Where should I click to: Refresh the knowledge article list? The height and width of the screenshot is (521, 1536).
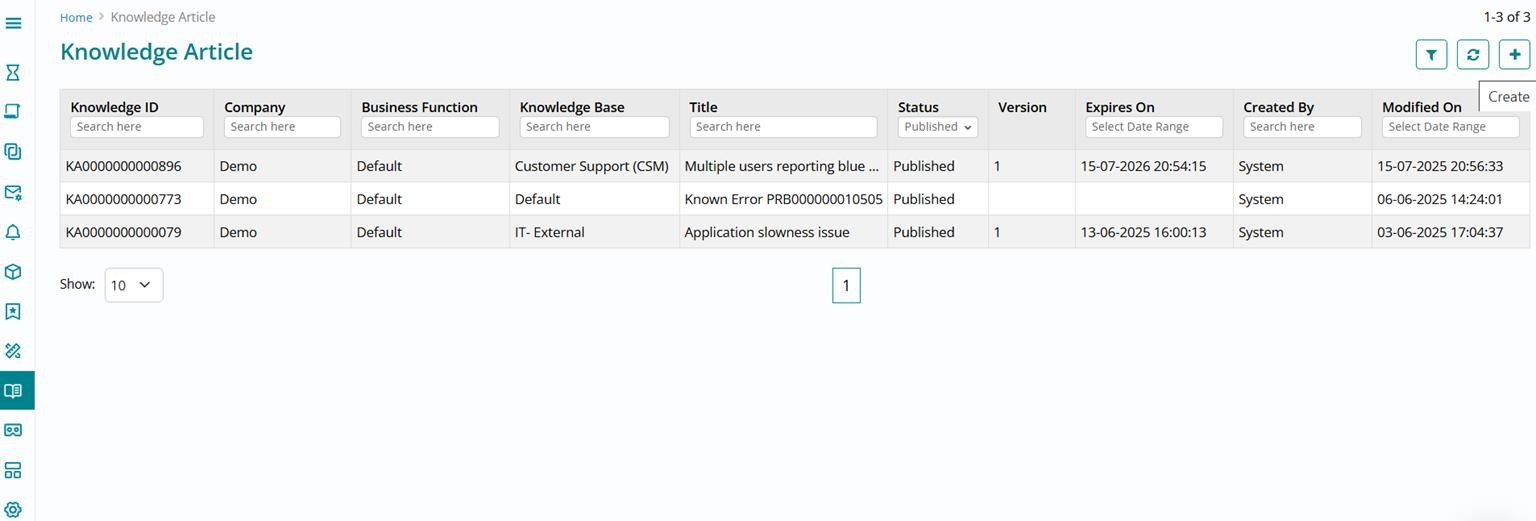point(1472,55)
